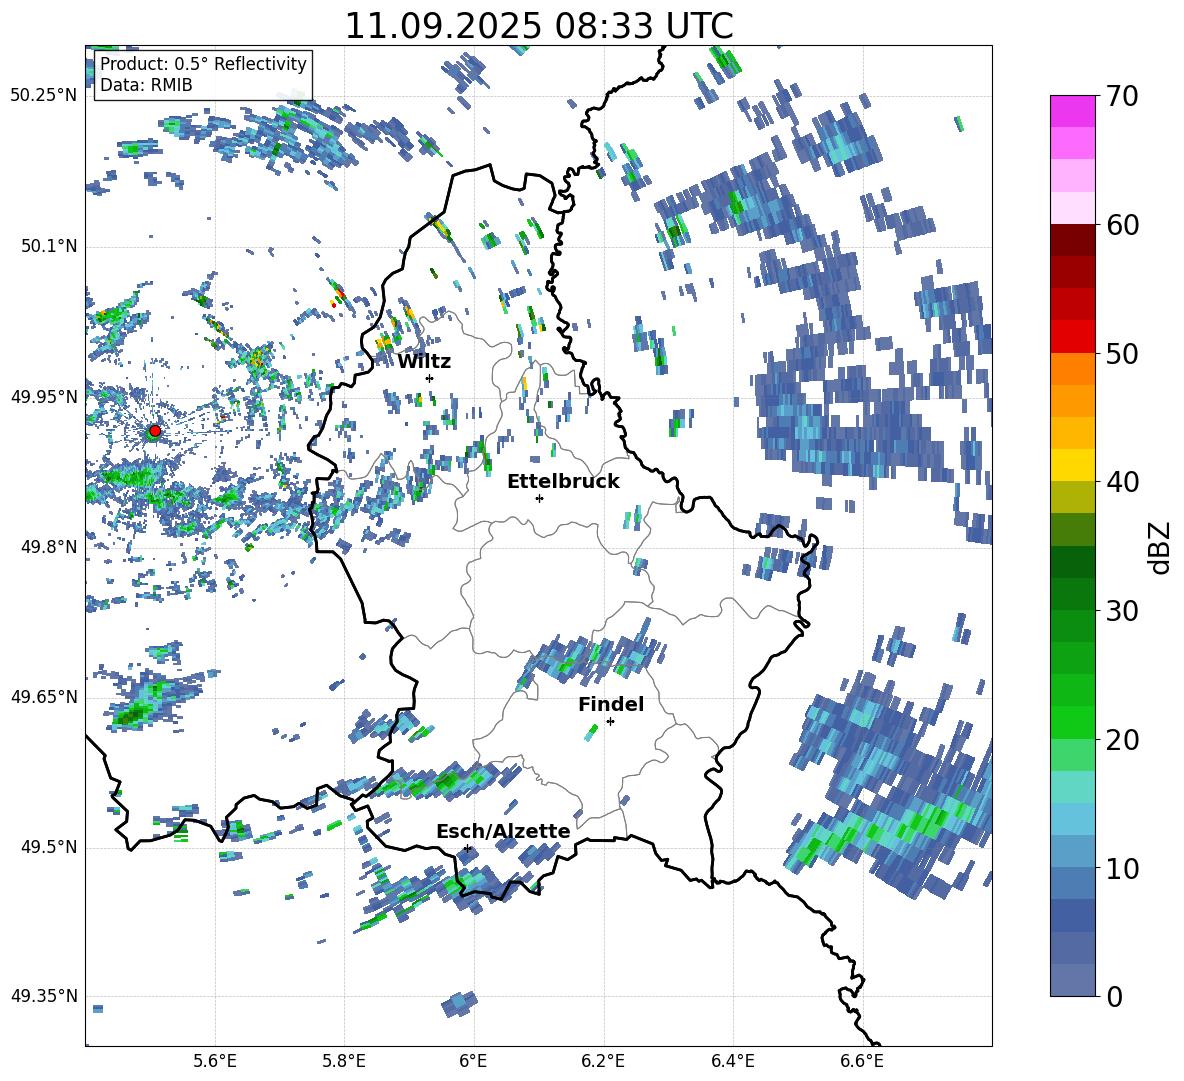Click the 40 label on the colorbar
This screenshot has width=1184, height=1081.
click(1121, 482)
